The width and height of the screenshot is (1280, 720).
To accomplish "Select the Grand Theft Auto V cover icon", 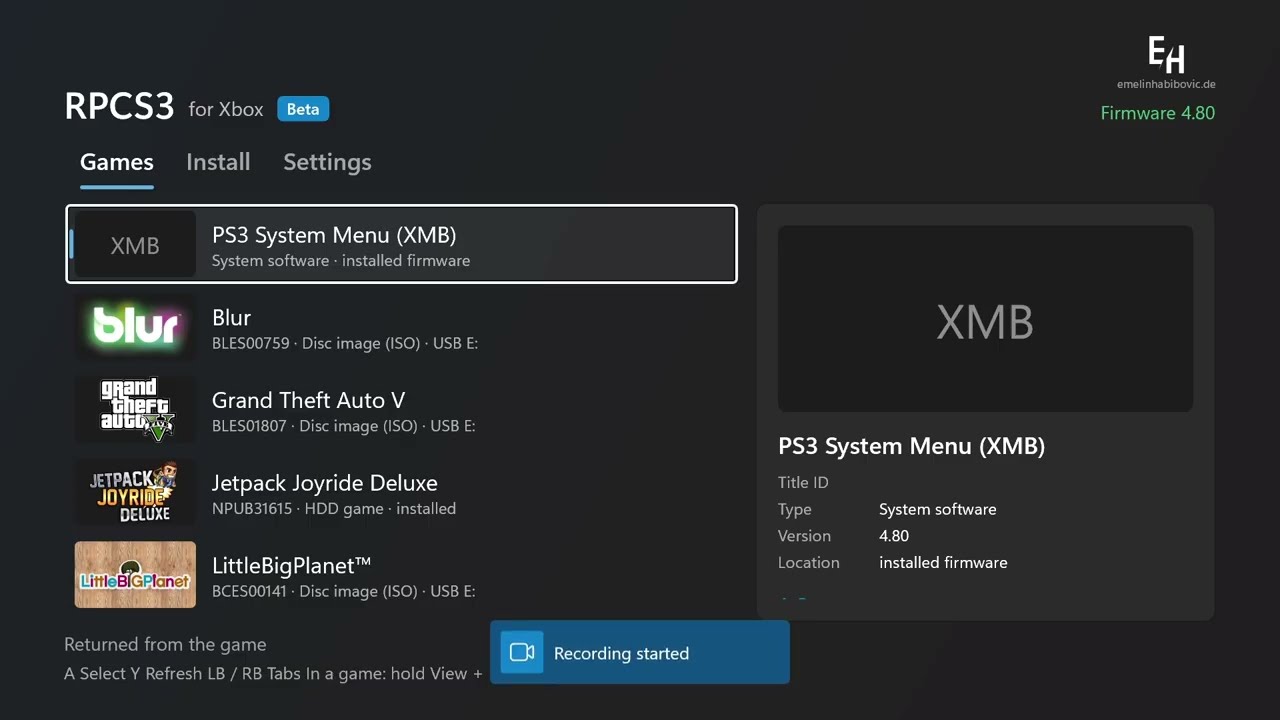I will [135, 410].
